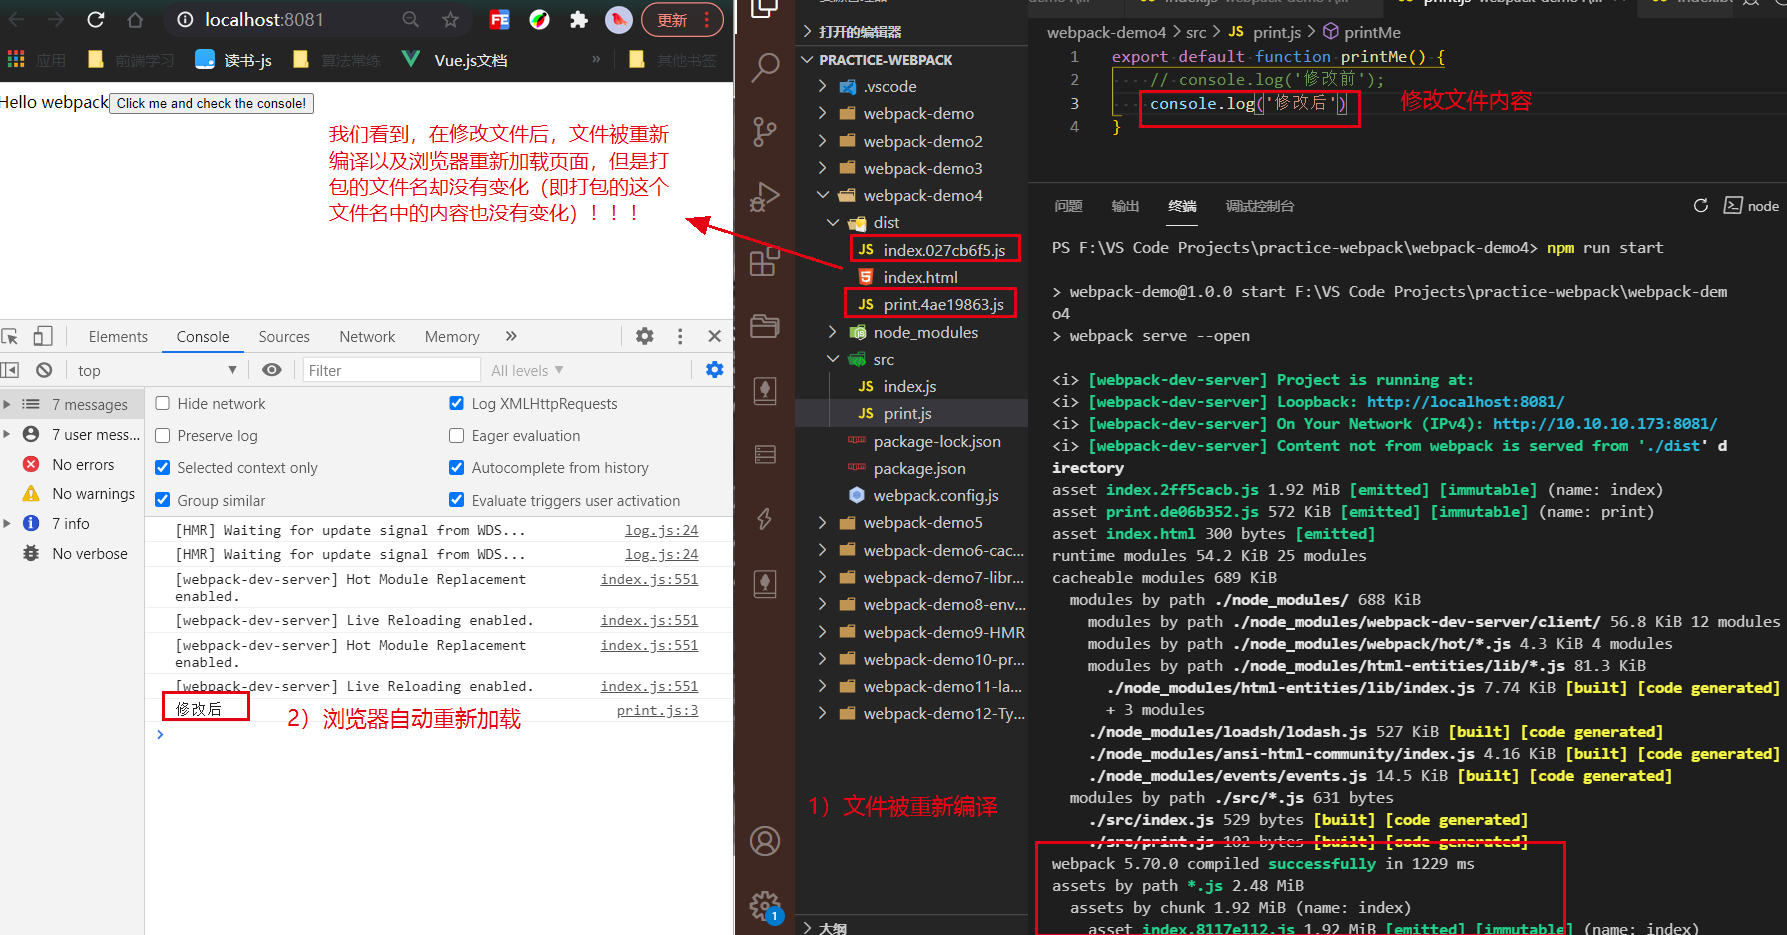The height and width of the screenshot is (935, 1787).
Task: Enable 'Preserve log' checkbox
Action: tap(162, 435)
